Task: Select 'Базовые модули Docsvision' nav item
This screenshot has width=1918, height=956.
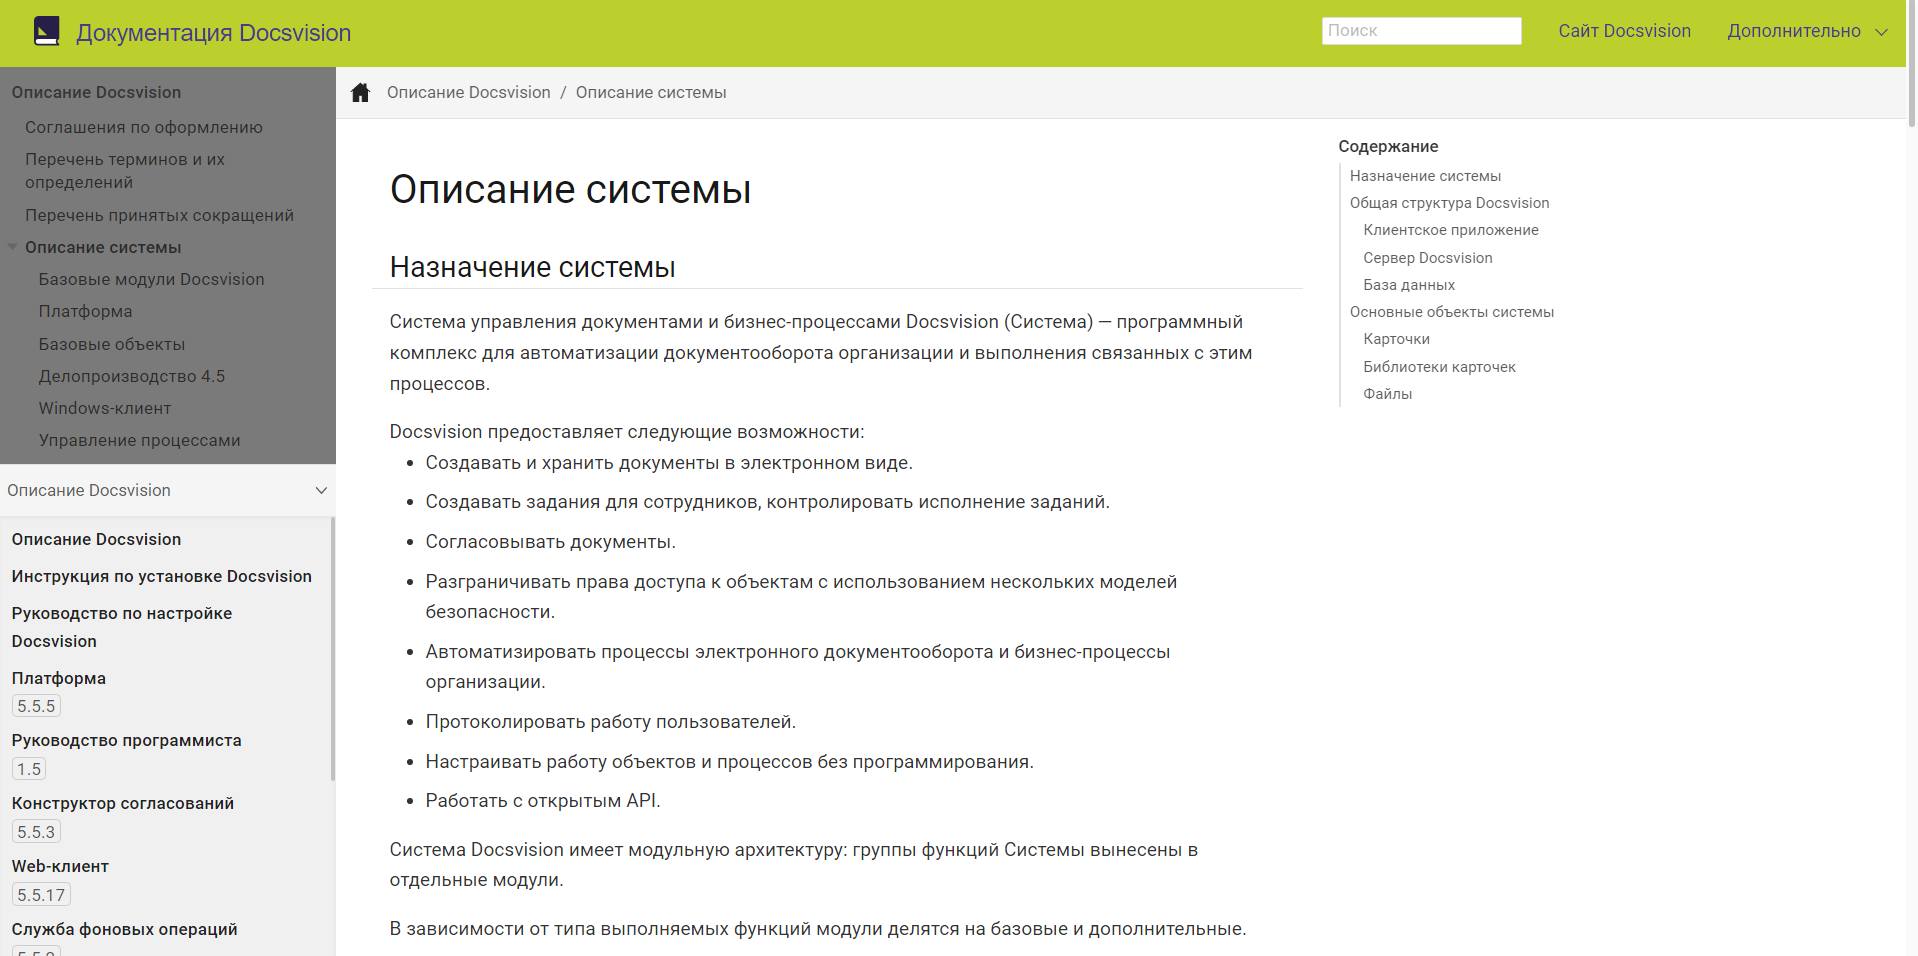Action: coord(151,279)
